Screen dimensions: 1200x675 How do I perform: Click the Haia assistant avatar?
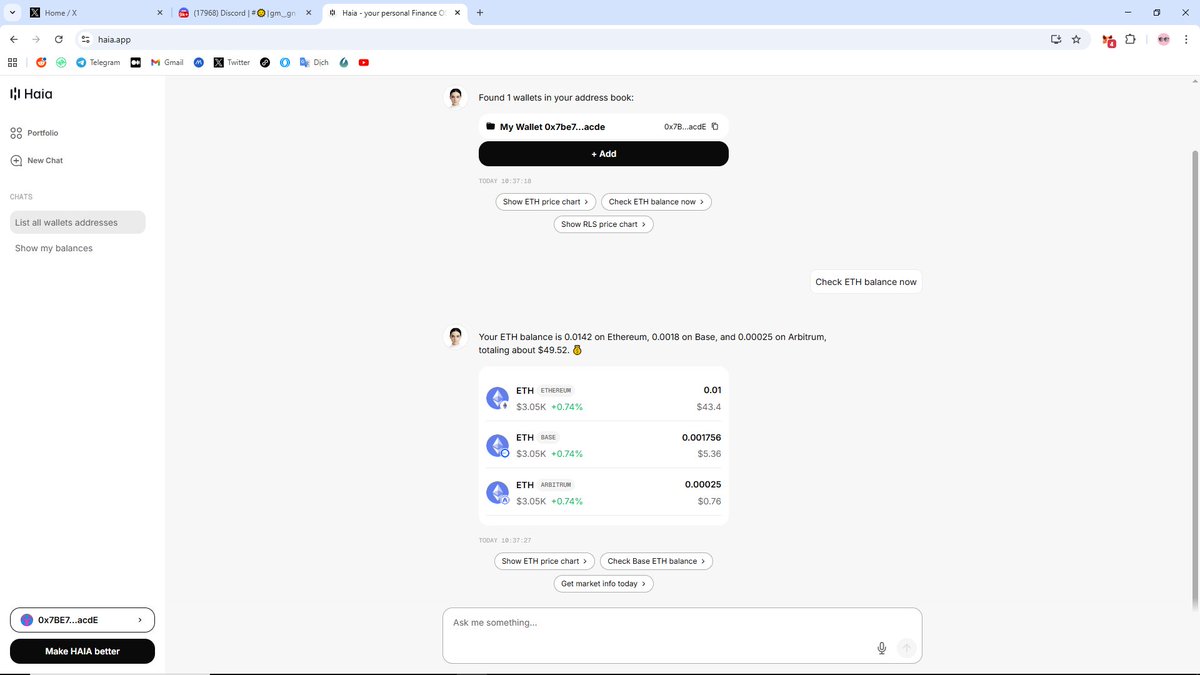(455, 336)
